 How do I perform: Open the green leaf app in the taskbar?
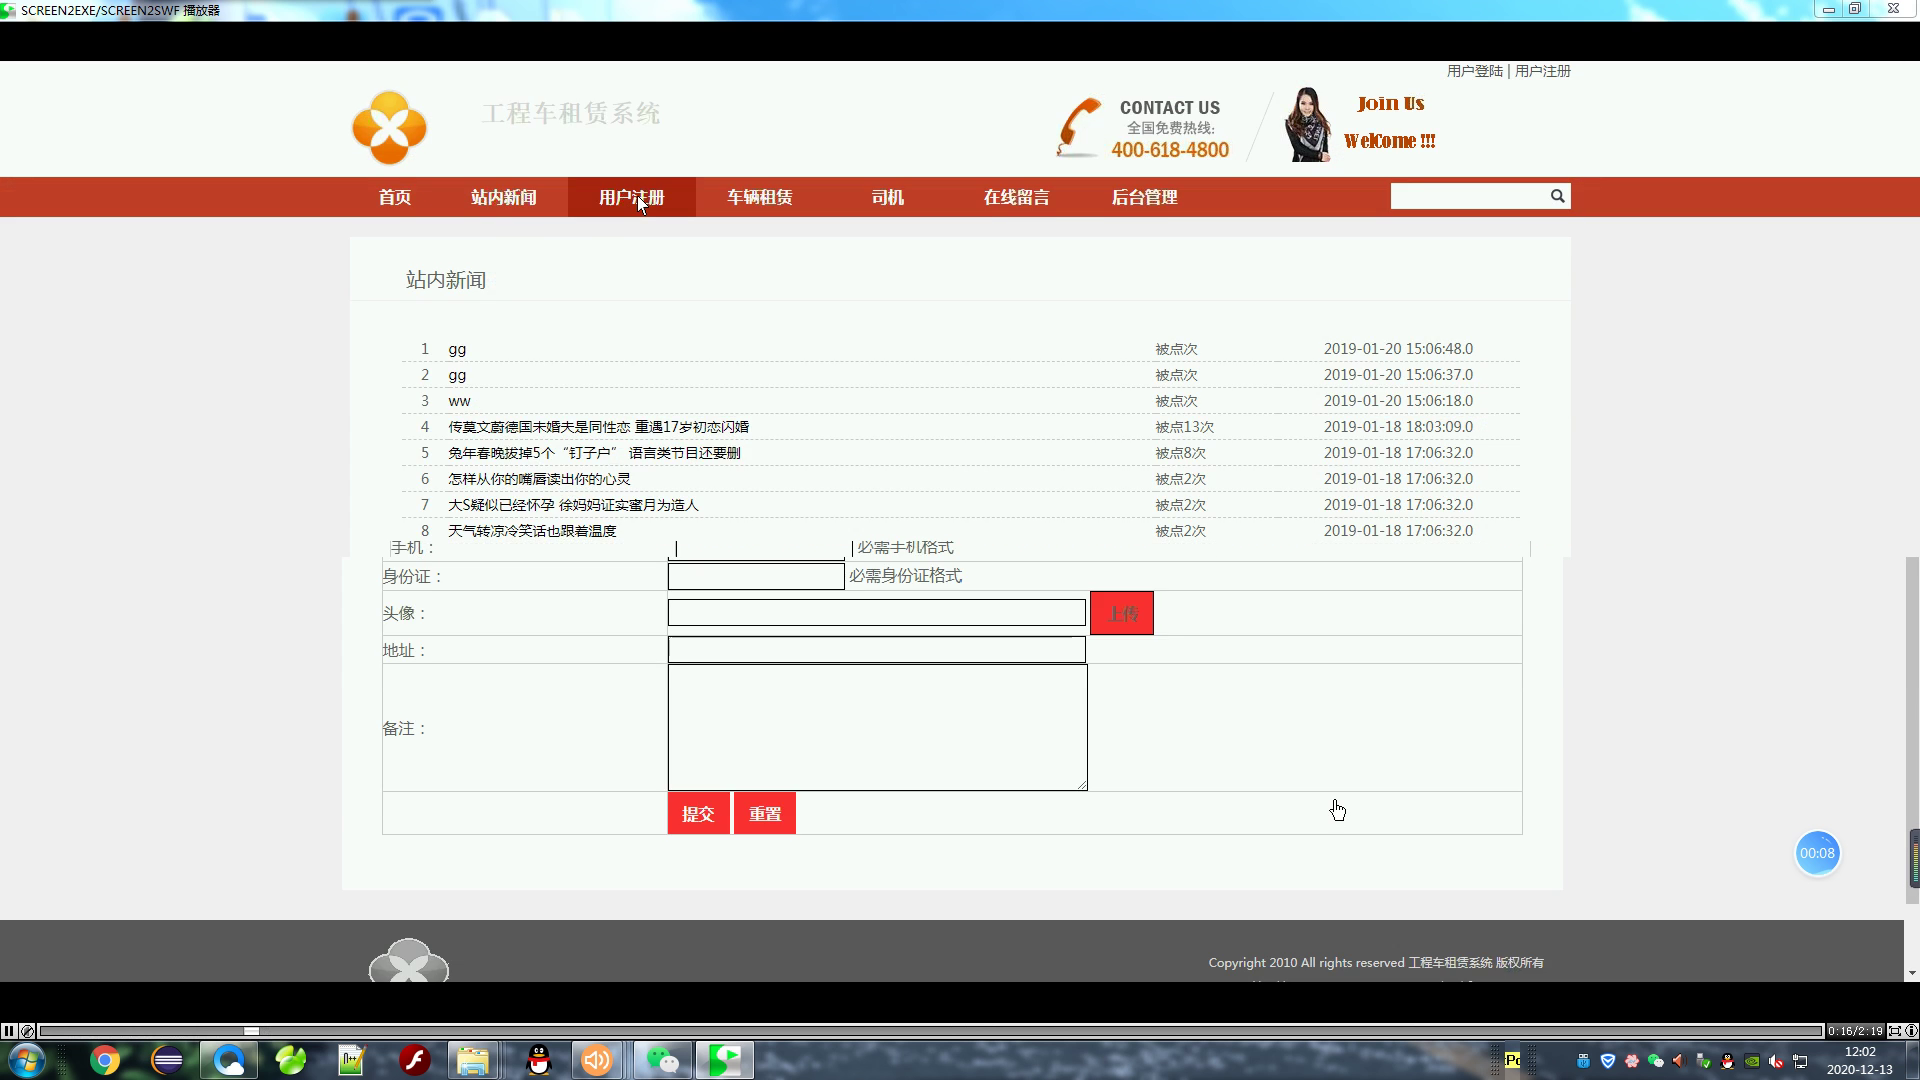pos(291,1060)
